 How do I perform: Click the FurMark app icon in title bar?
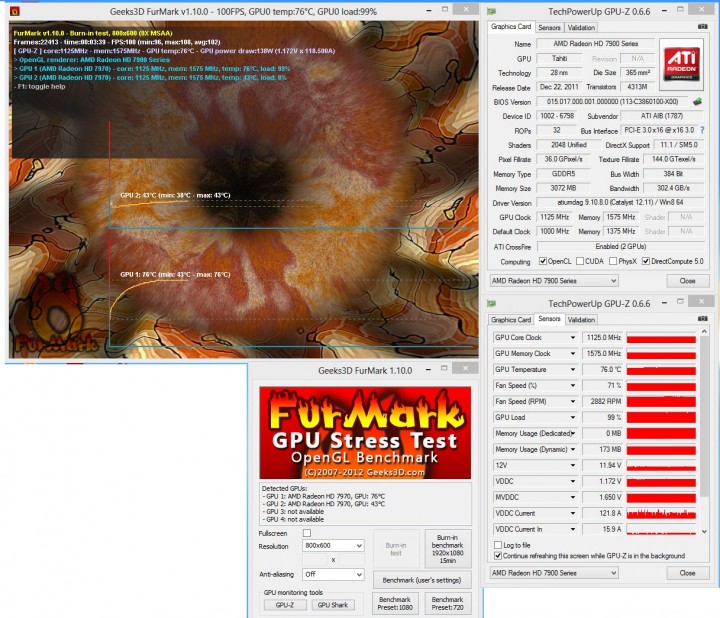tap(15, 11)
